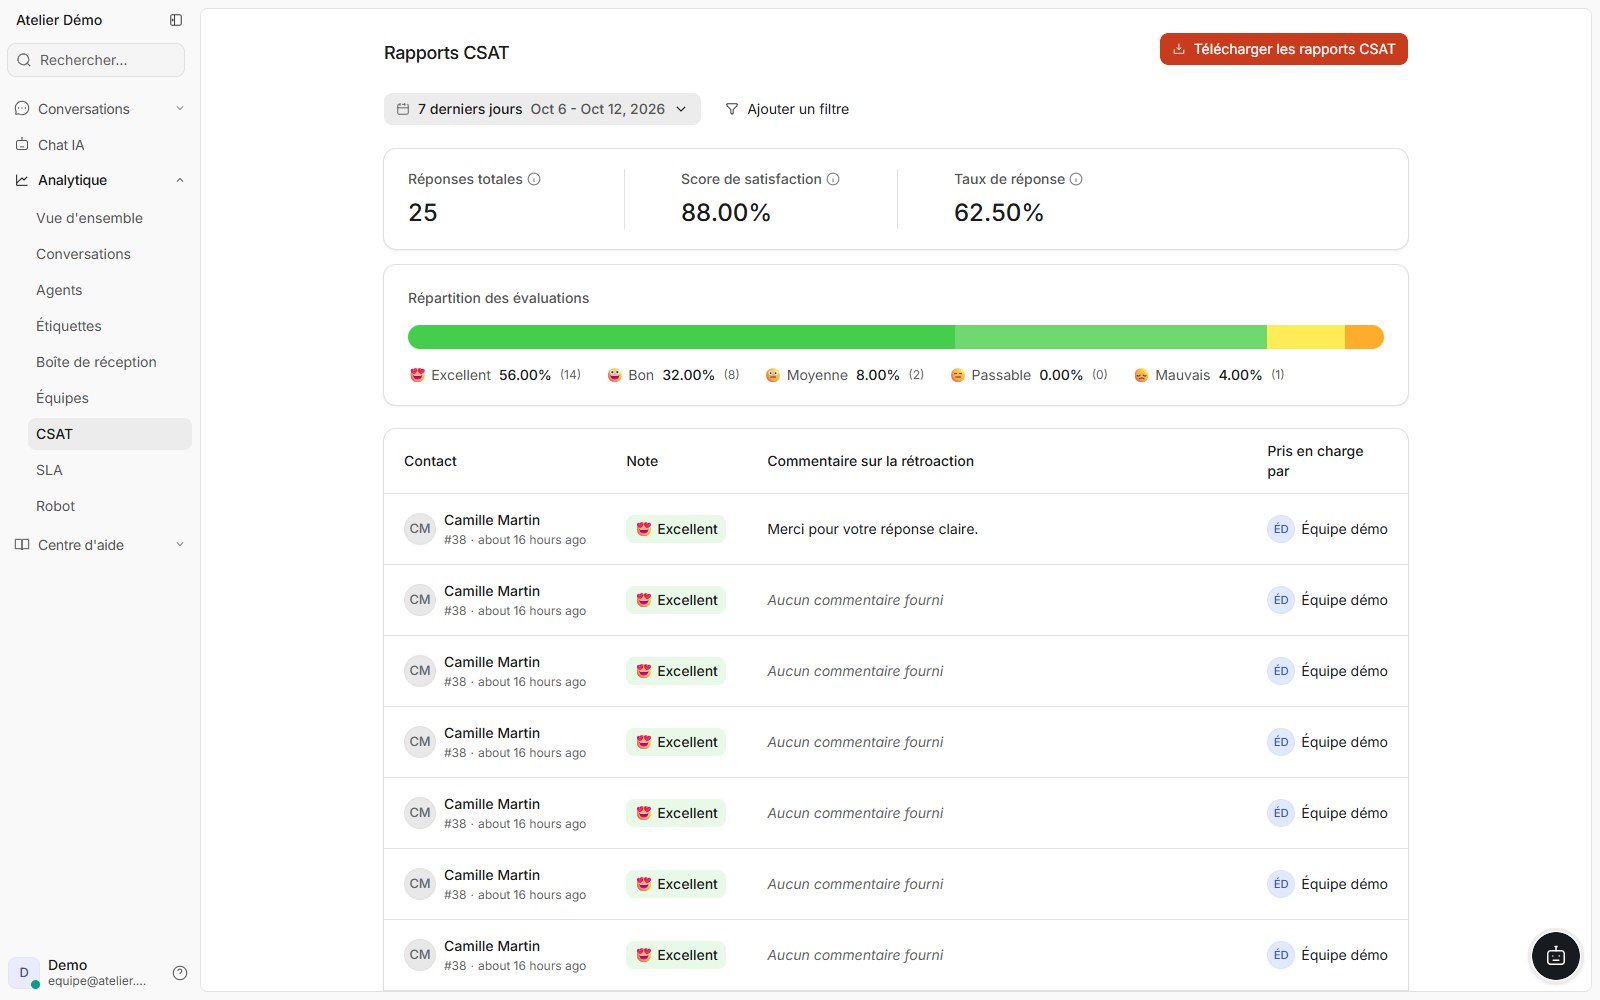1600x1000 pixels.
Task: Click the Mauvais emoji in the evaluation legend
Action: 1141,375
